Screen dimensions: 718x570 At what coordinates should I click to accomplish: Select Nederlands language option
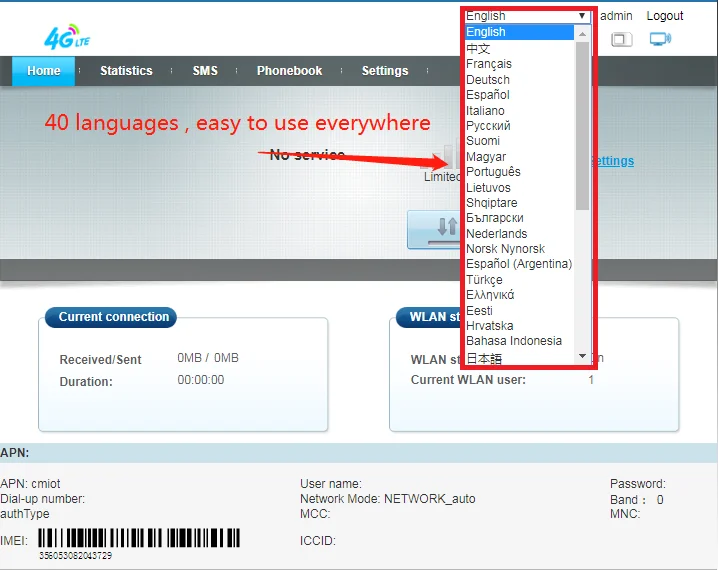519,233
